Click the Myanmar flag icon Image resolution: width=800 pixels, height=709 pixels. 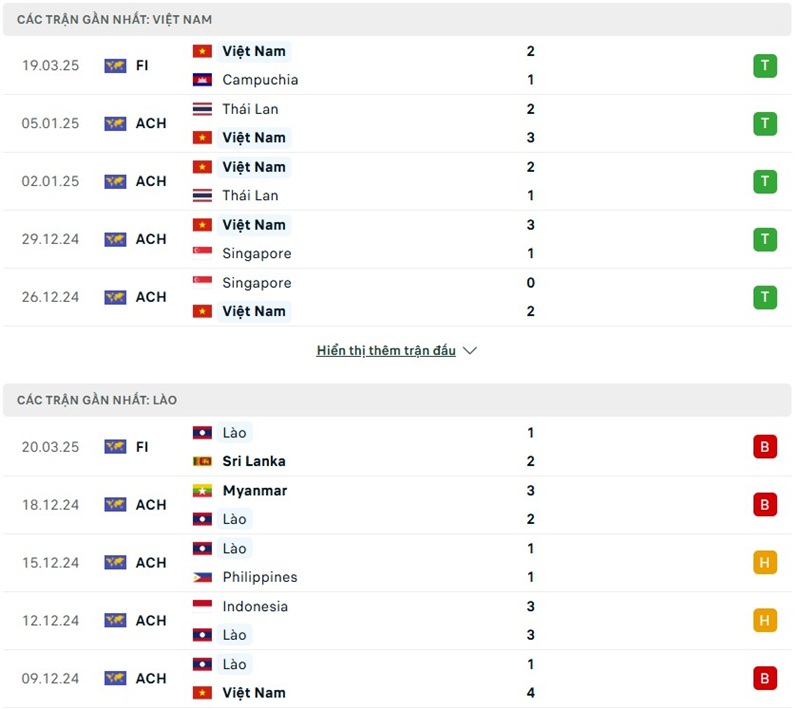[x=203, y=491]
